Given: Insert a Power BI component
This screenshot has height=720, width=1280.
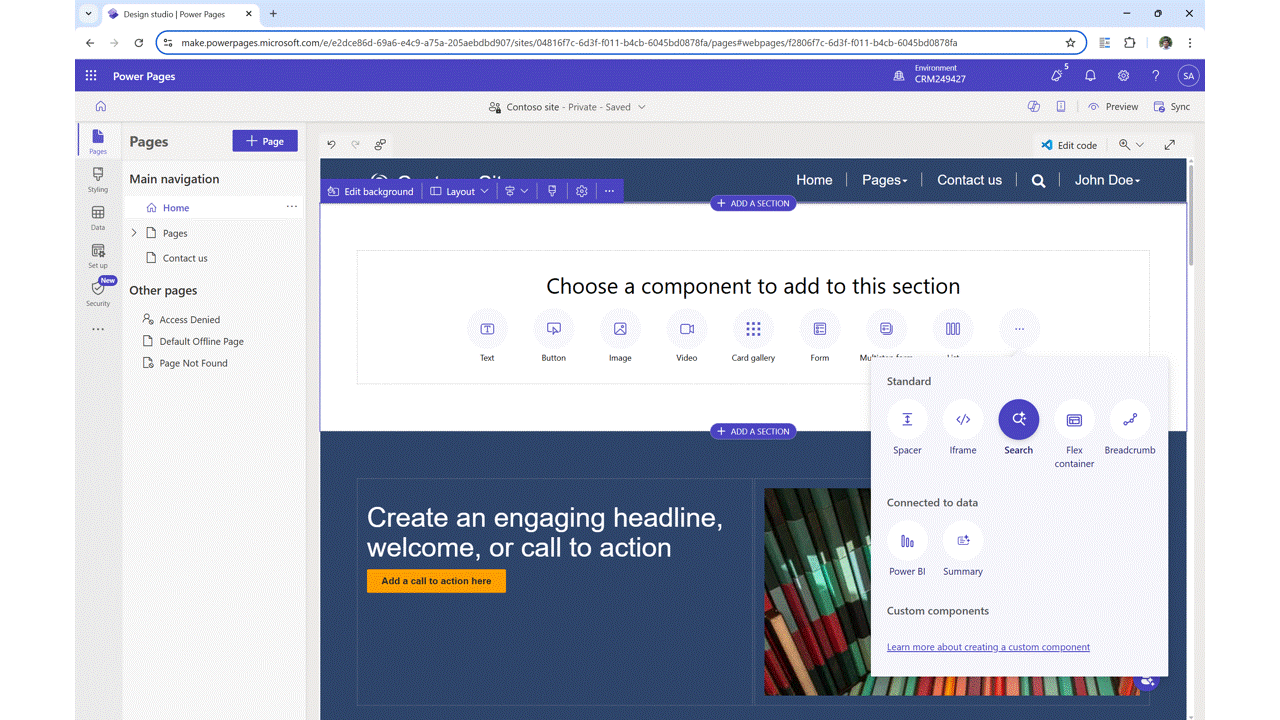Looking at the screenshot, I should coord(907,541).
